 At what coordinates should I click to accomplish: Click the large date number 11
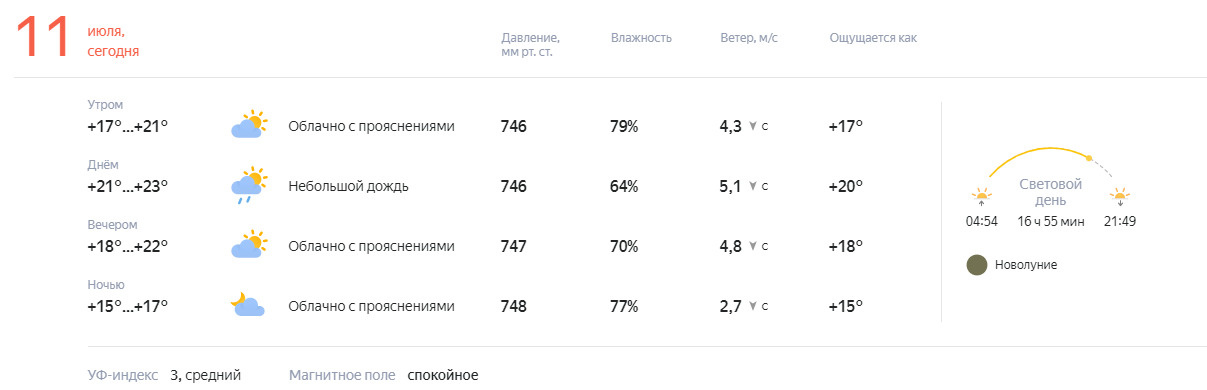[x=42, y=38]
